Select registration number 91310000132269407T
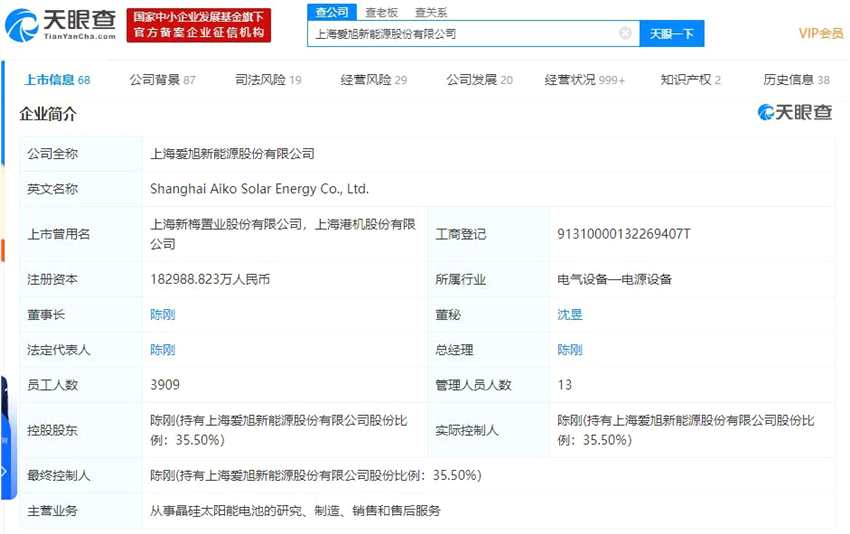The image size is (850, 534). point(623,234)
